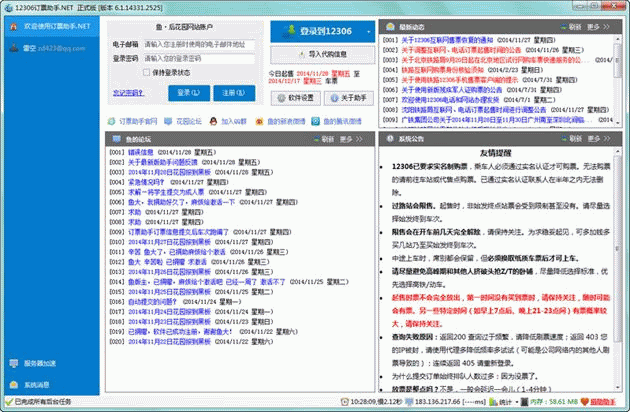Open forum post [001] 错误信息

coord(141,152)
